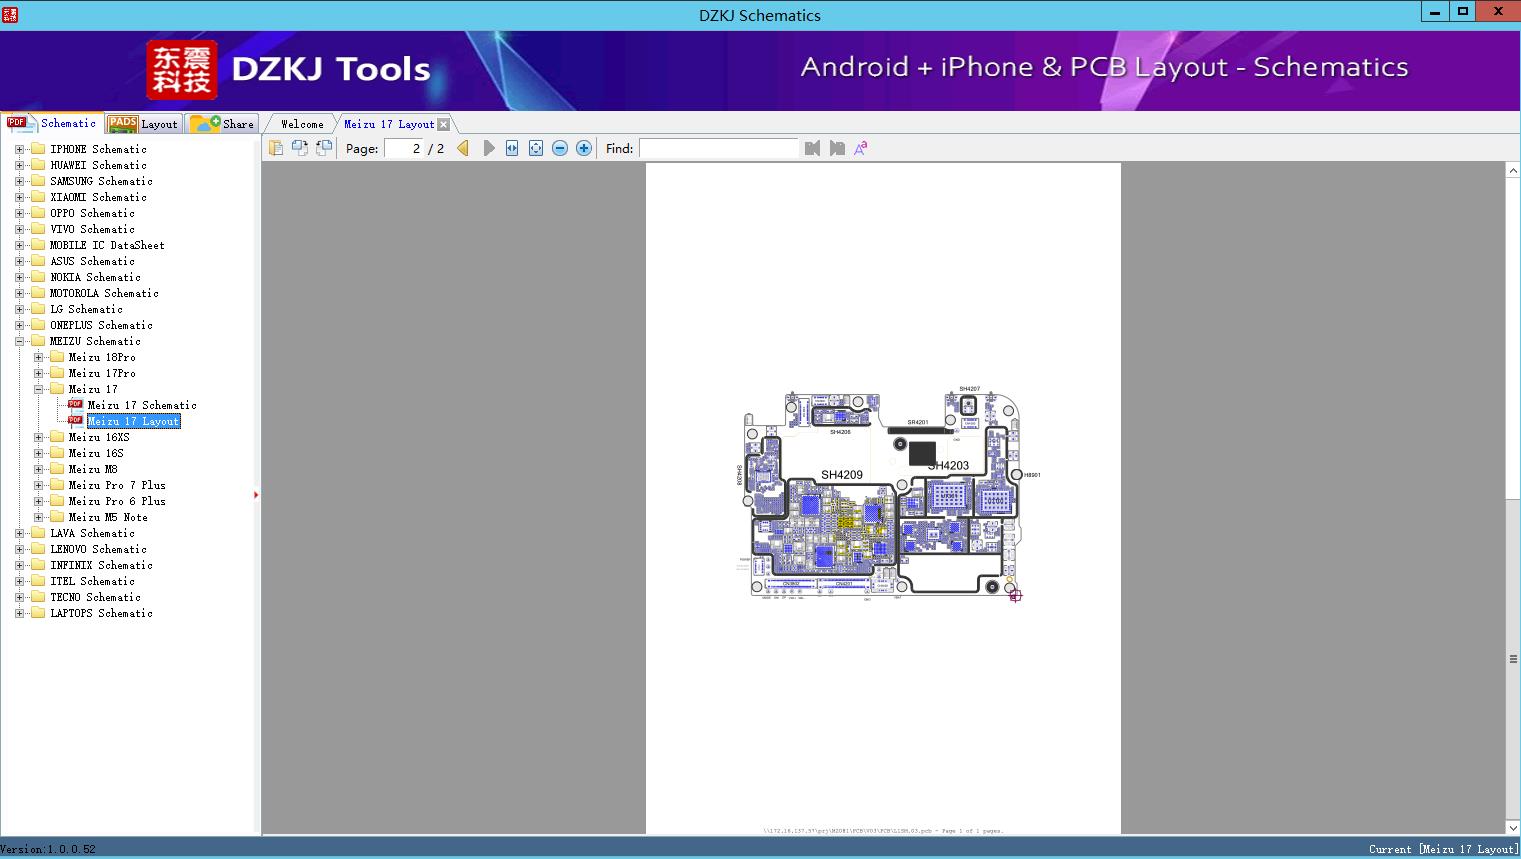Click the red DZKJ logo in the banner

tap(182, 70)
